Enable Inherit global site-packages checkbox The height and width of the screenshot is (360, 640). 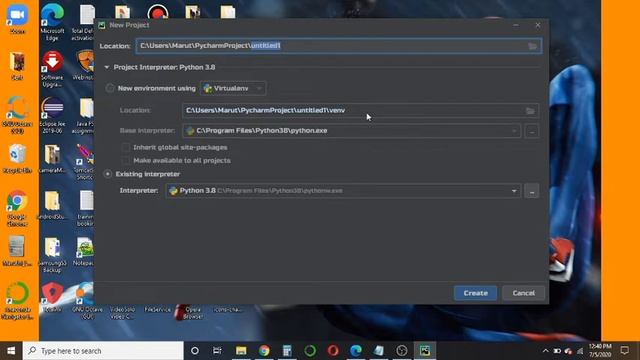click(x=126, y=147)
